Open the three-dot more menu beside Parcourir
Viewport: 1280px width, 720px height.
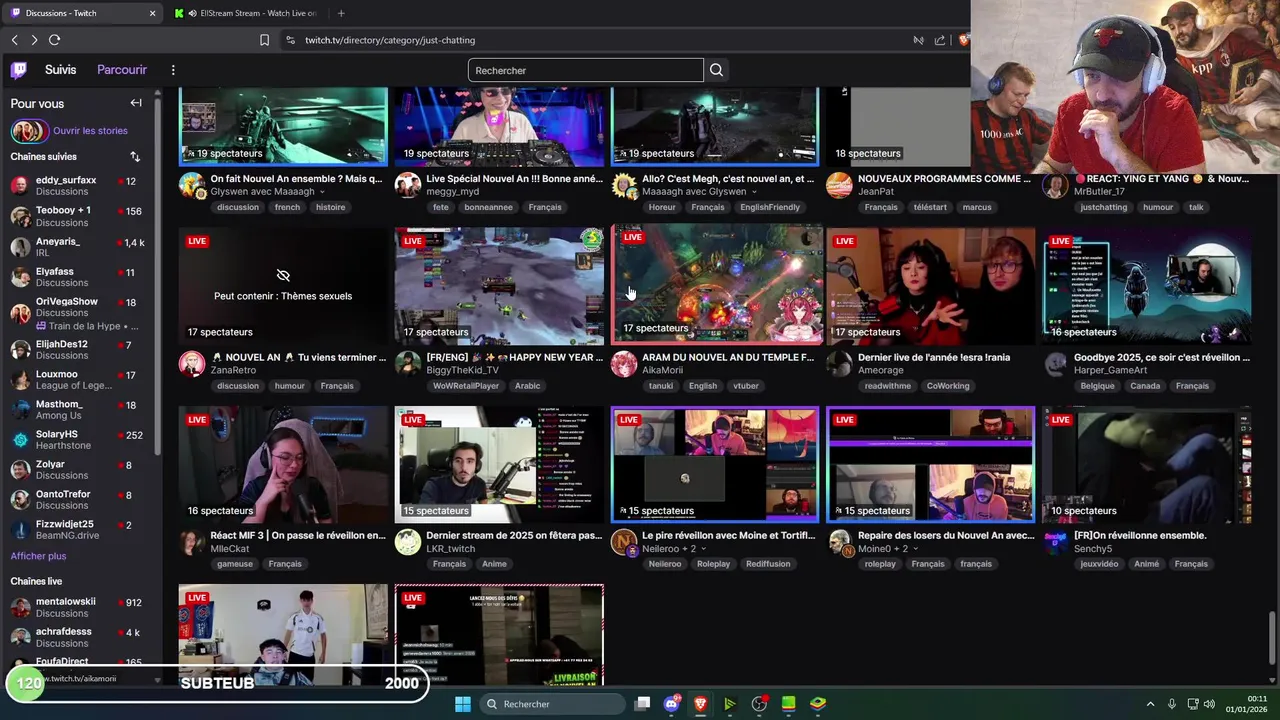click(173, 70)
